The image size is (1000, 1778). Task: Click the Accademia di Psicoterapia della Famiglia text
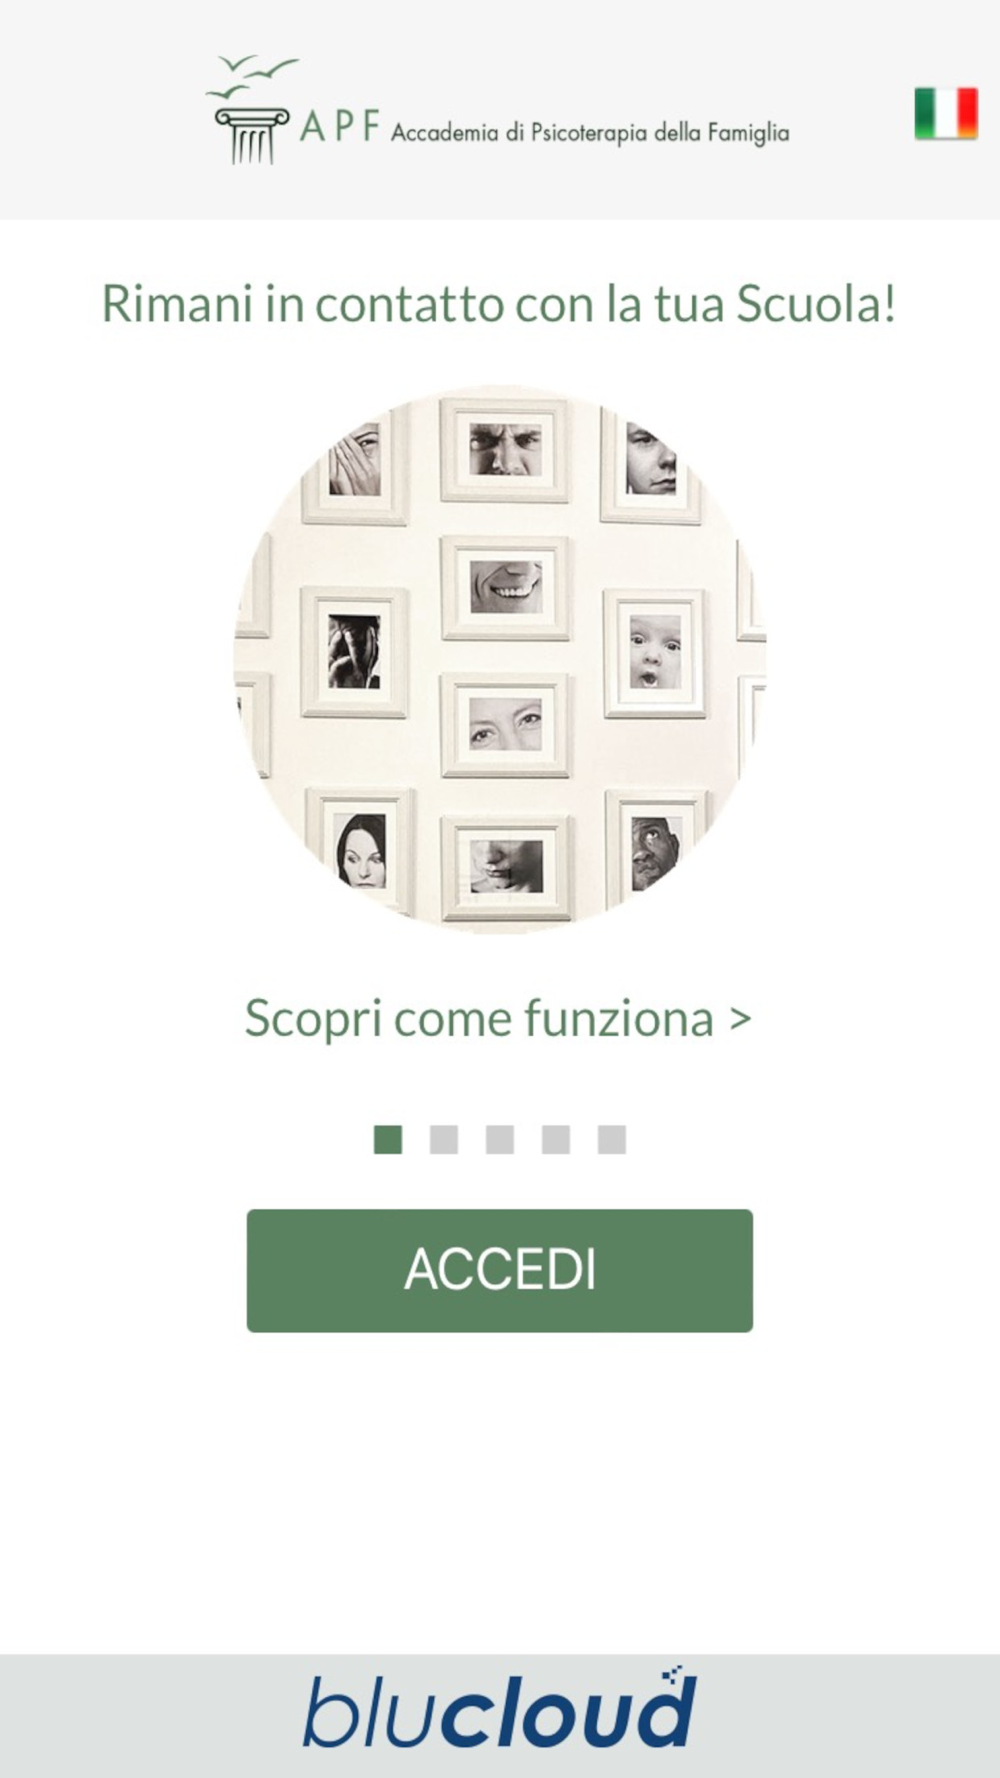pyautogui.click(x=590, y=133)
